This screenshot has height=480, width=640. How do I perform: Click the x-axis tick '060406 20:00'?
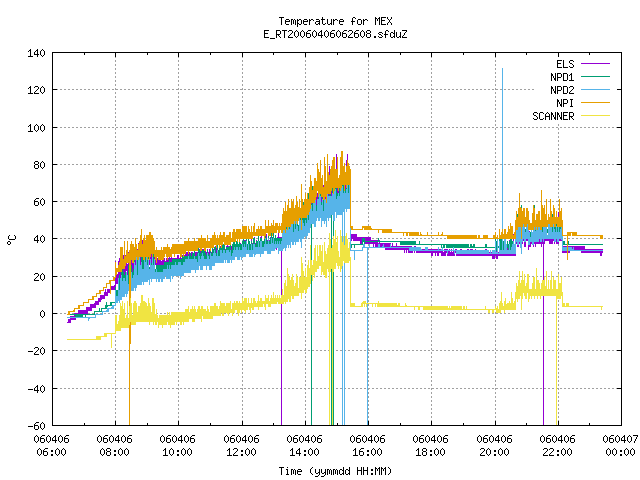(495, 446)
